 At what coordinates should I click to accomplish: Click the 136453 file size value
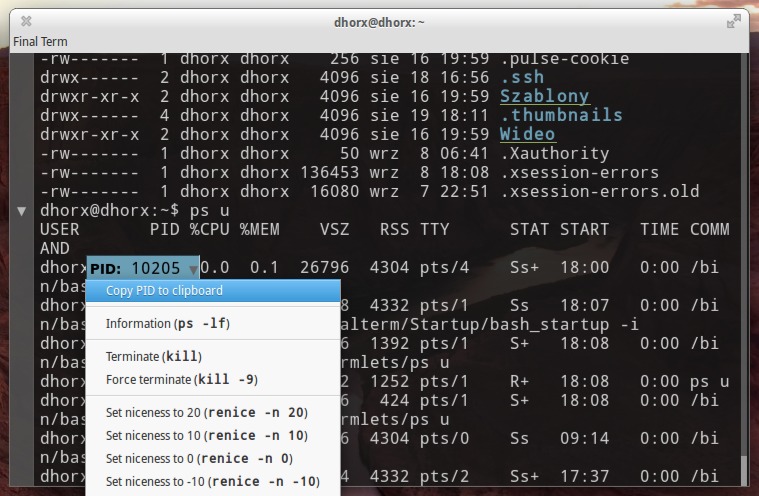[x=330, y=172]
